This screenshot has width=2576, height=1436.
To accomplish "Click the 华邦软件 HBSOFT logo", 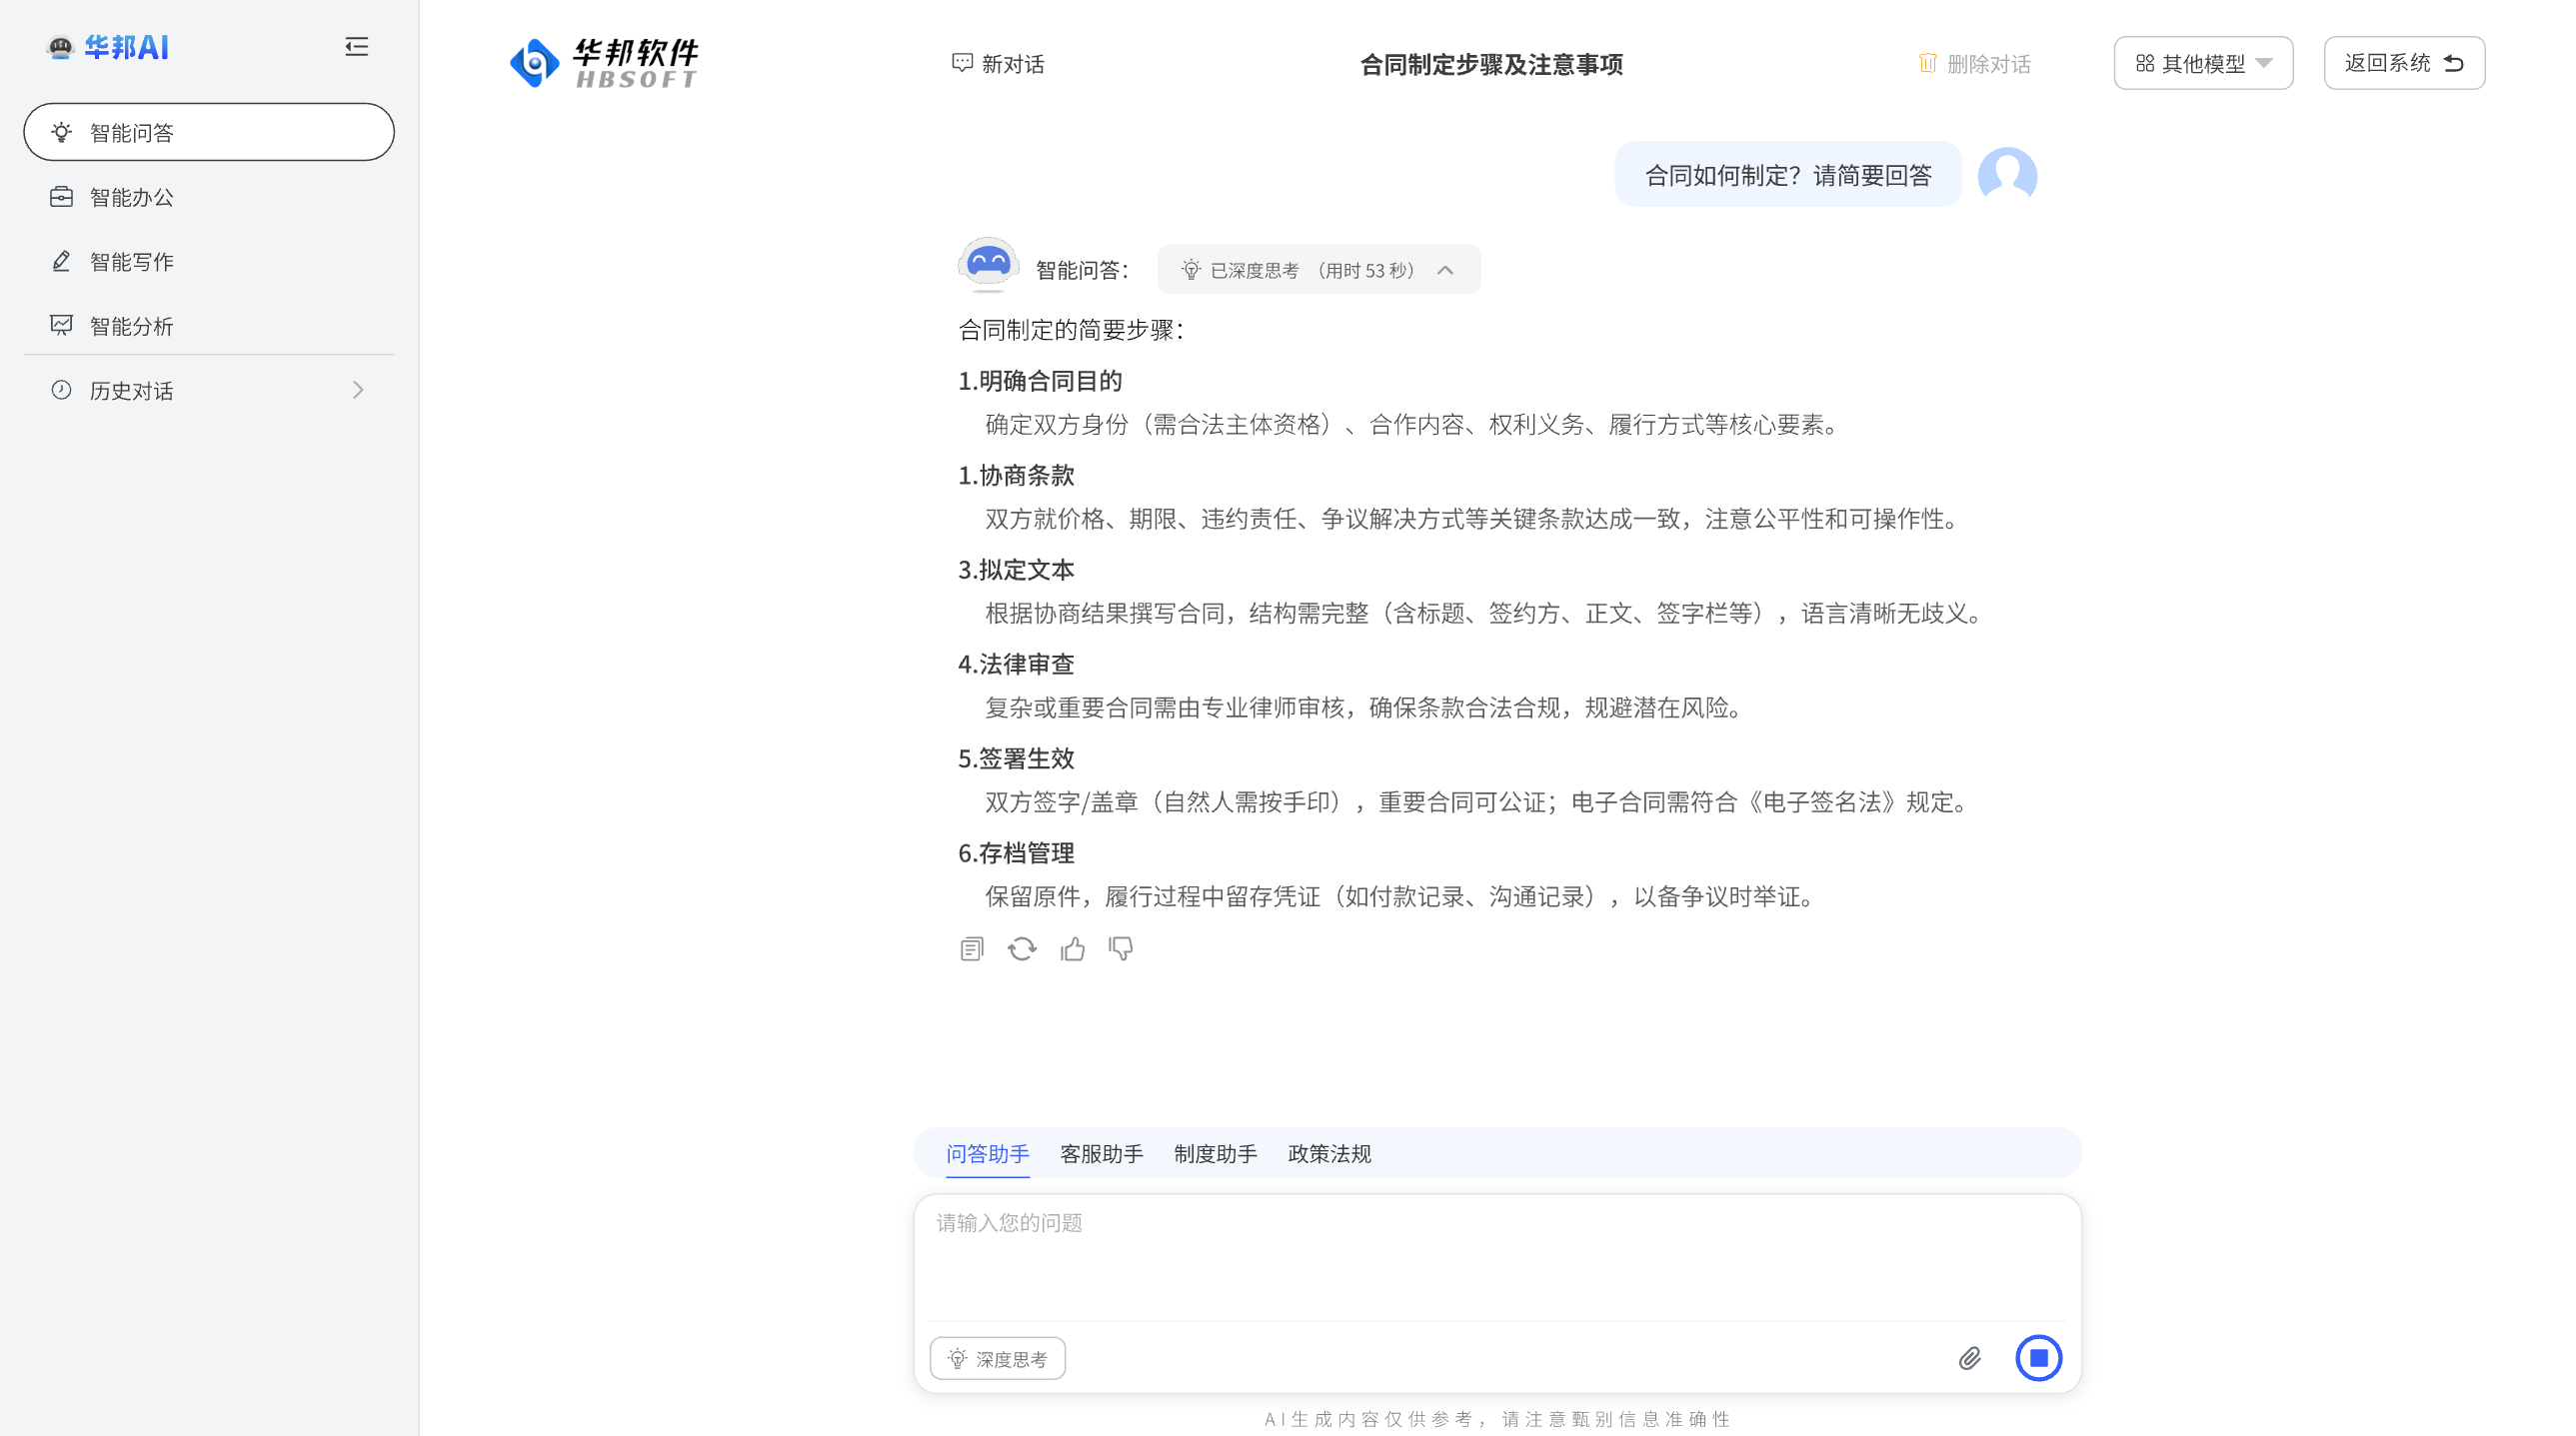I will pos(604,63).
